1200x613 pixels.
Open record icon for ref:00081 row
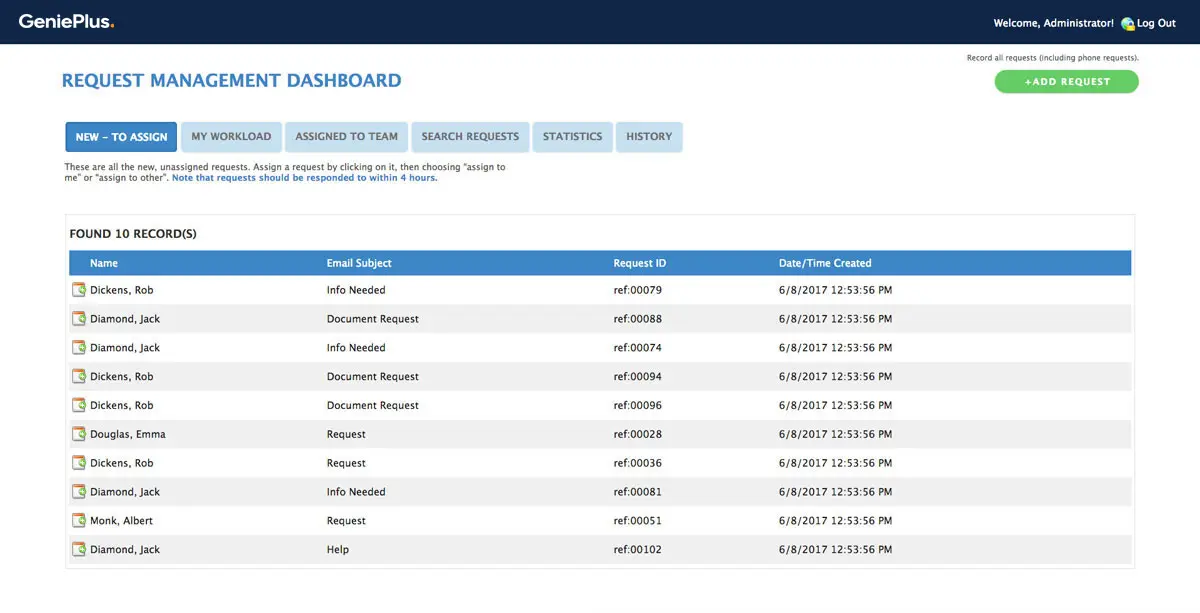click(79, 492)
